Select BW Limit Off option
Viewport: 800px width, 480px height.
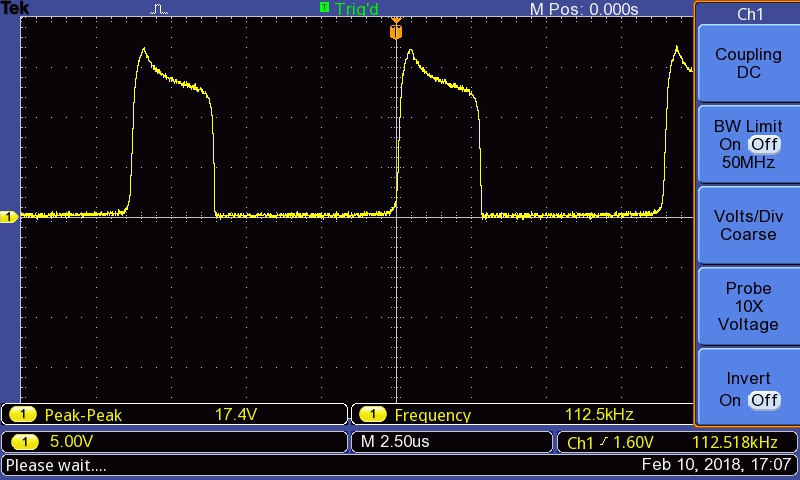click(x=764, y=144)
